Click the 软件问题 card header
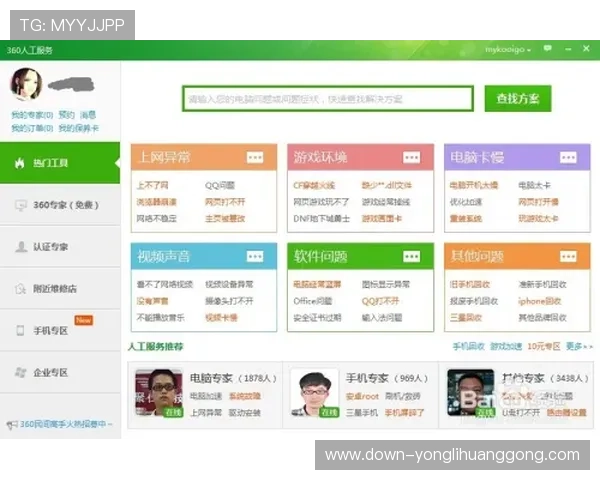Viewport: 600px width, 480px height. point(360,256)
